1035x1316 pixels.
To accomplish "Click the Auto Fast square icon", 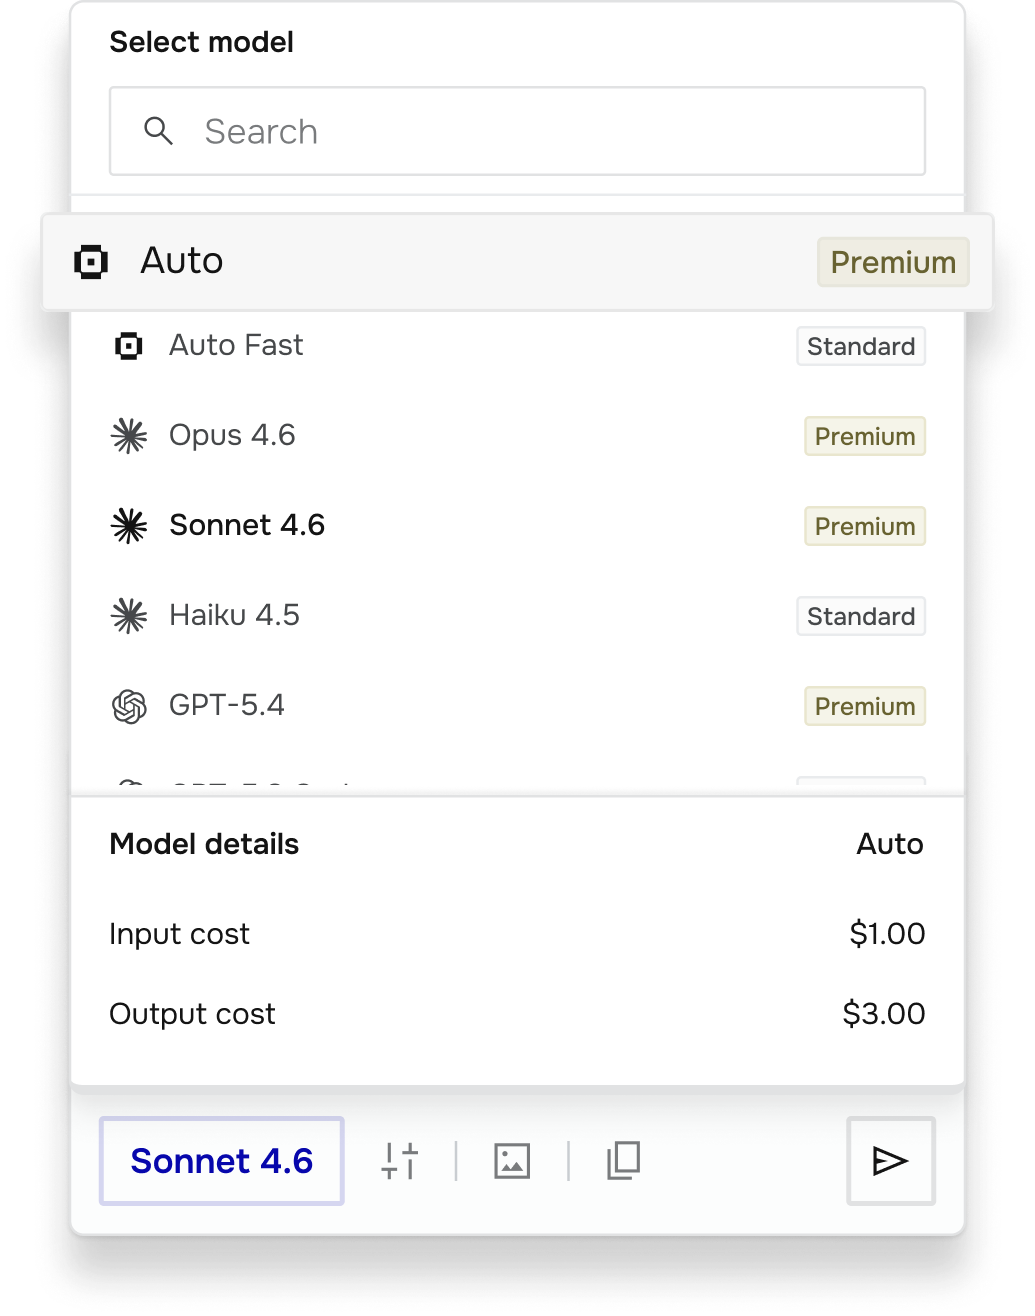I will point(128,346).
